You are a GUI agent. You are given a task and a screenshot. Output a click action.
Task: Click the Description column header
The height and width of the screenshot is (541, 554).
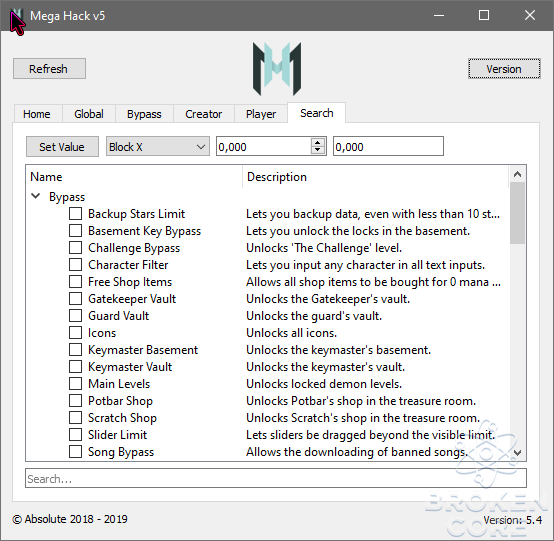(376, 177)
